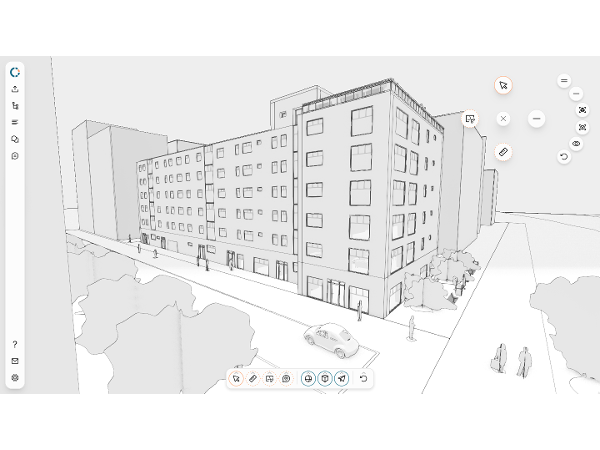Click the solid-eye focus frame icon

(582, 110)
